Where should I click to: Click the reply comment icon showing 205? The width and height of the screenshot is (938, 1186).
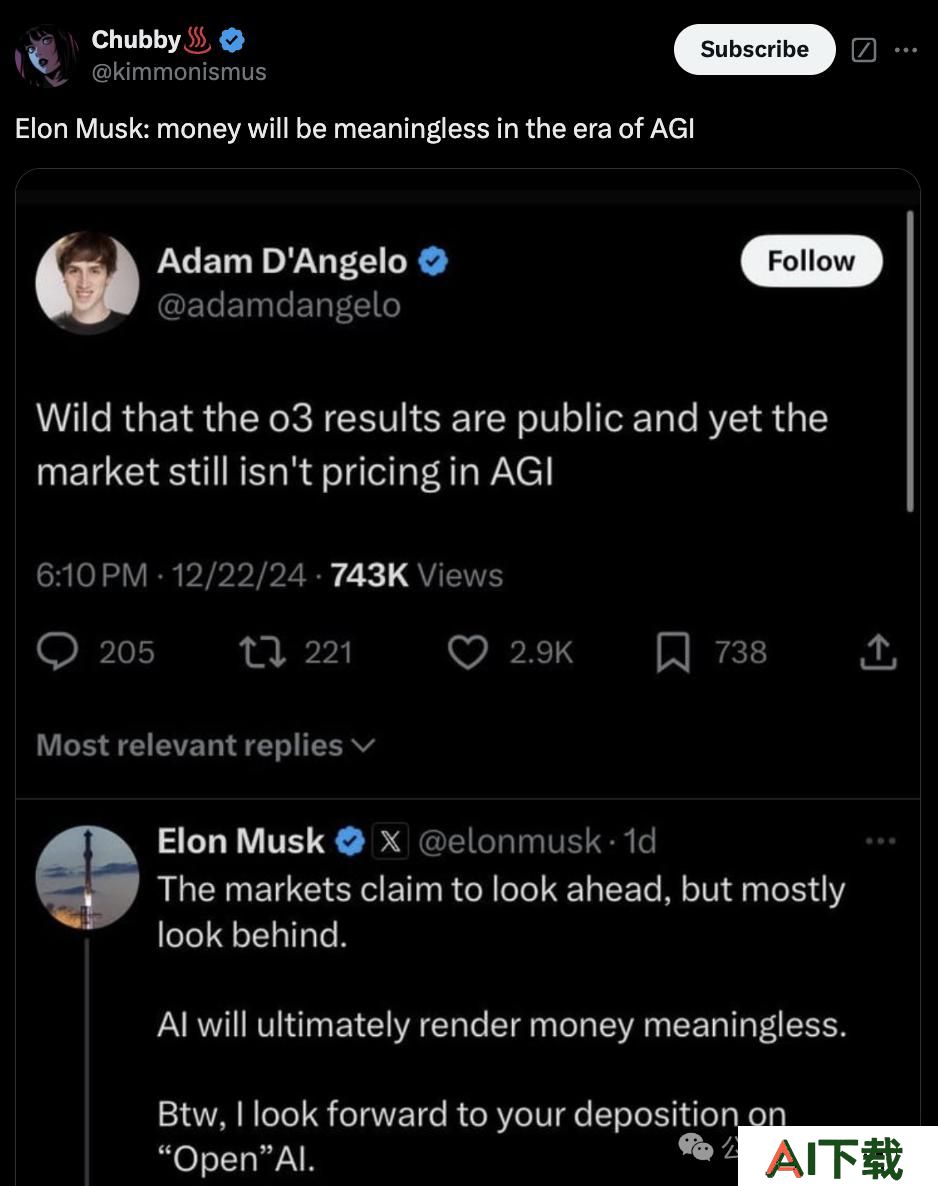(57, 652)
